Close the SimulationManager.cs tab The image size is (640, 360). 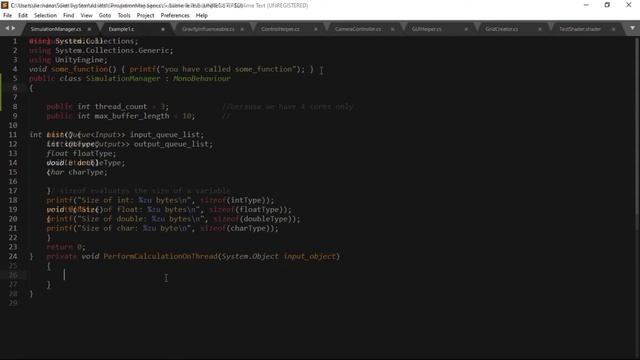(x=89, y=29)
